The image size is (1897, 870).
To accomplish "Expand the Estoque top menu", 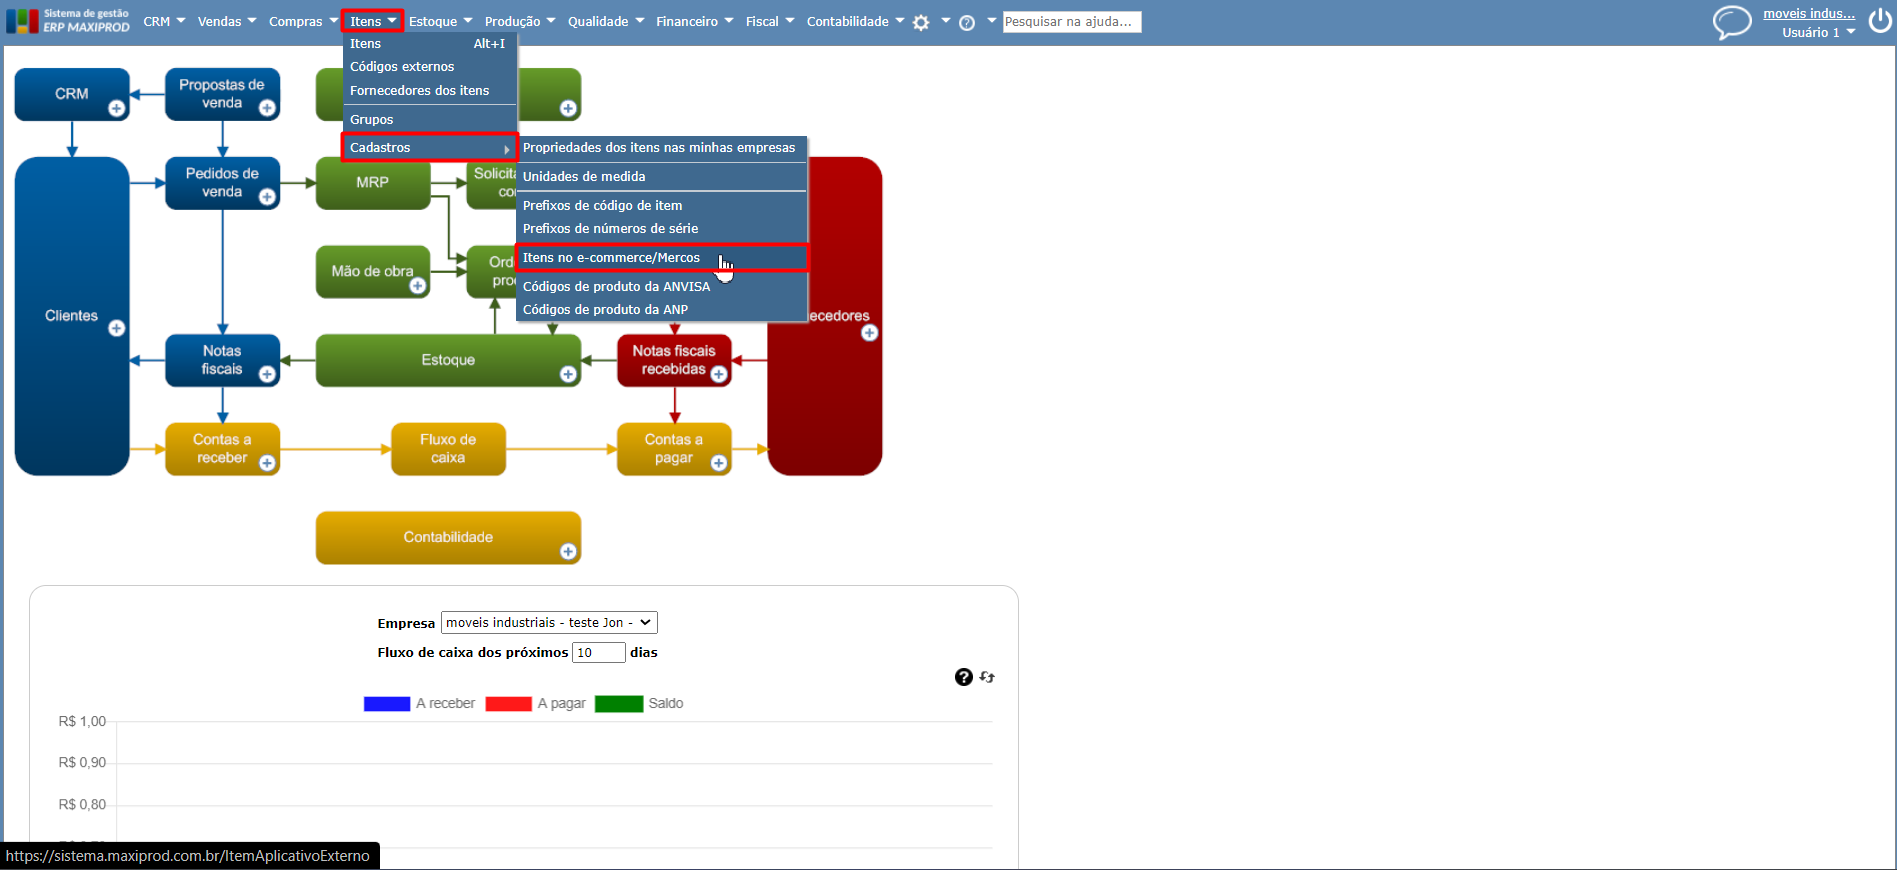I will [440, 21].
